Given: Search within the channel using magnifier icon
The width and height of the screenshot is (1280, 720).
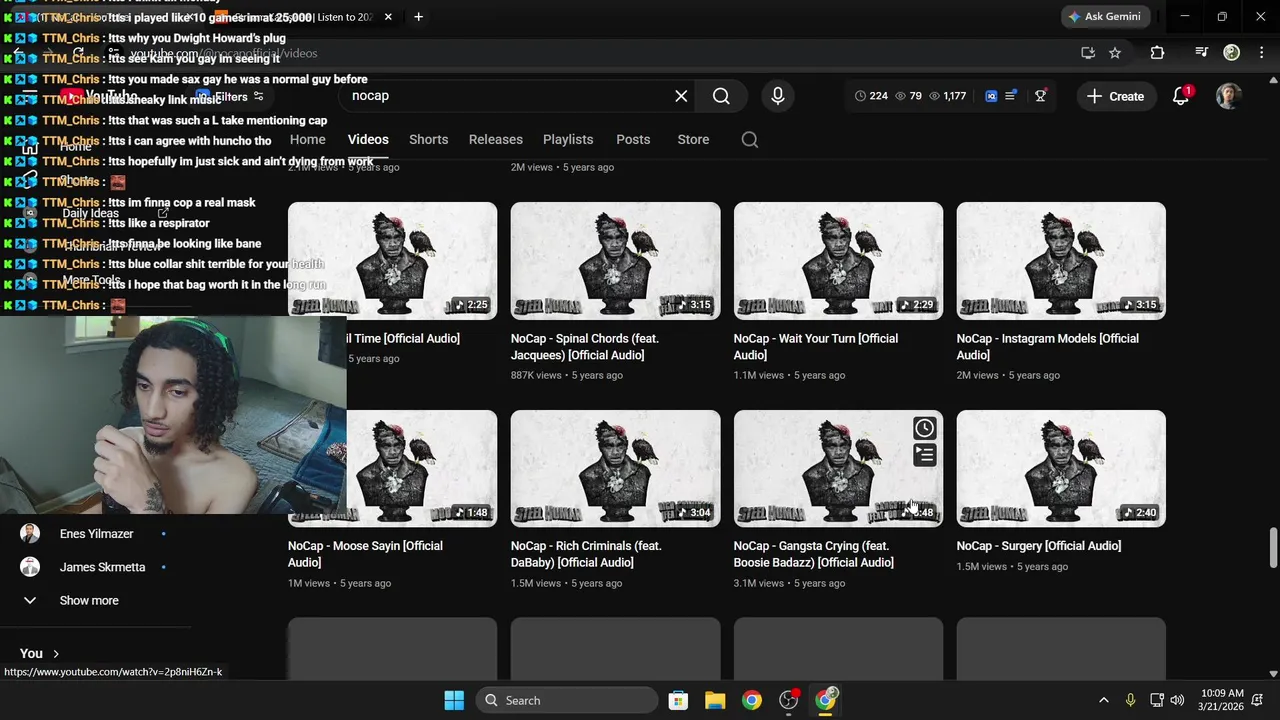Looking at the screenshot, I should coord(750,140).
